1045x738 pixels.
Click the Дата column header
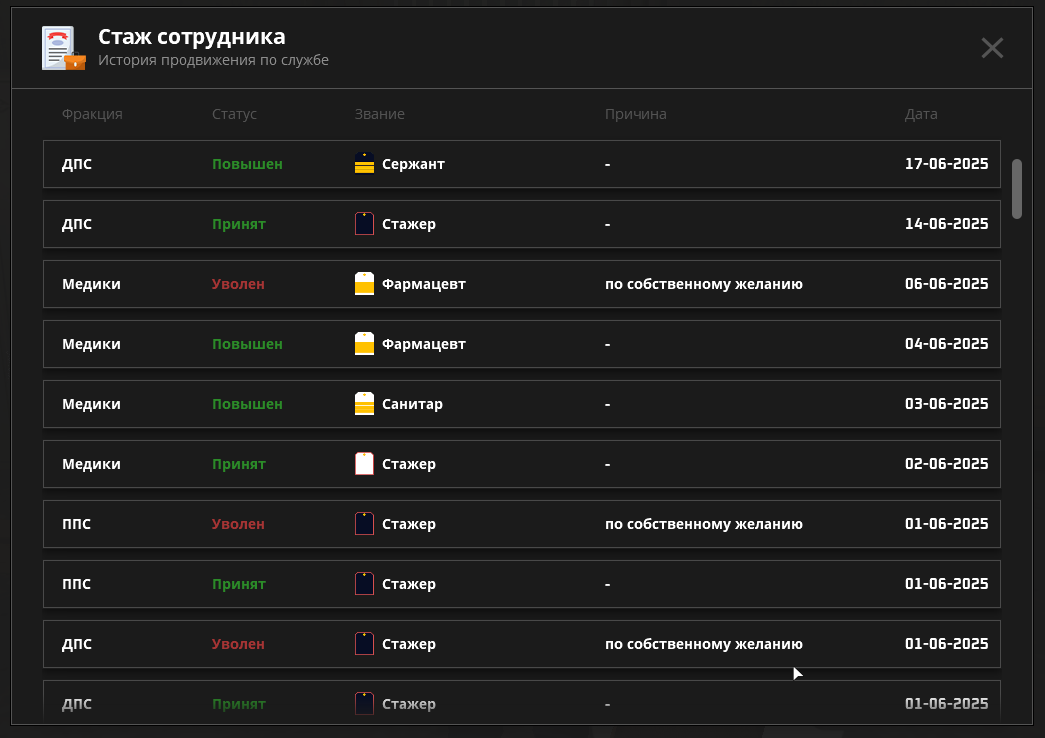[x=921, y=114]
